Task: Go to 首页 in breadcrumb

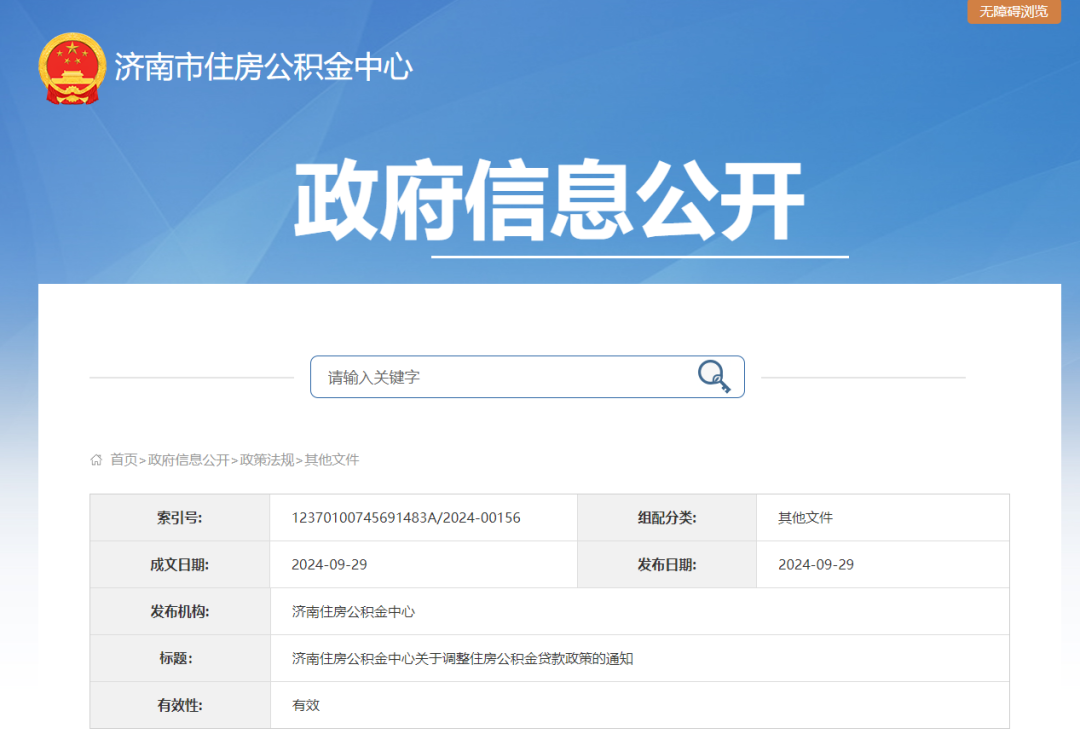Action: 124,460
